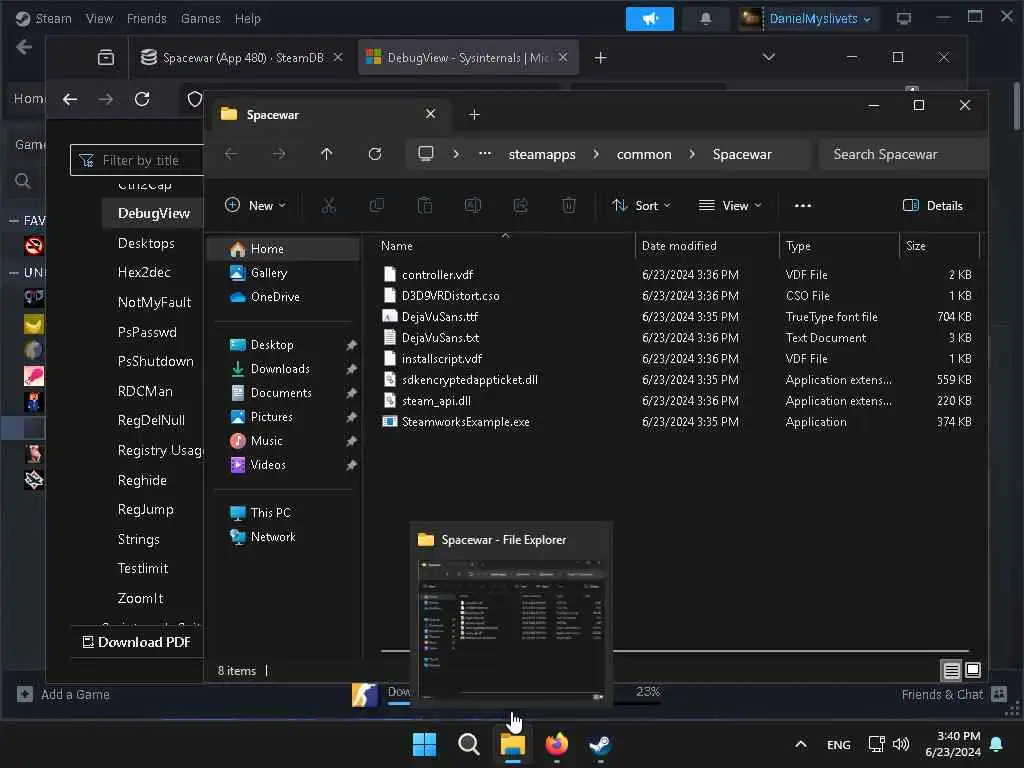
Task: Click Filter by title input box
Action: tap(138, 160)
